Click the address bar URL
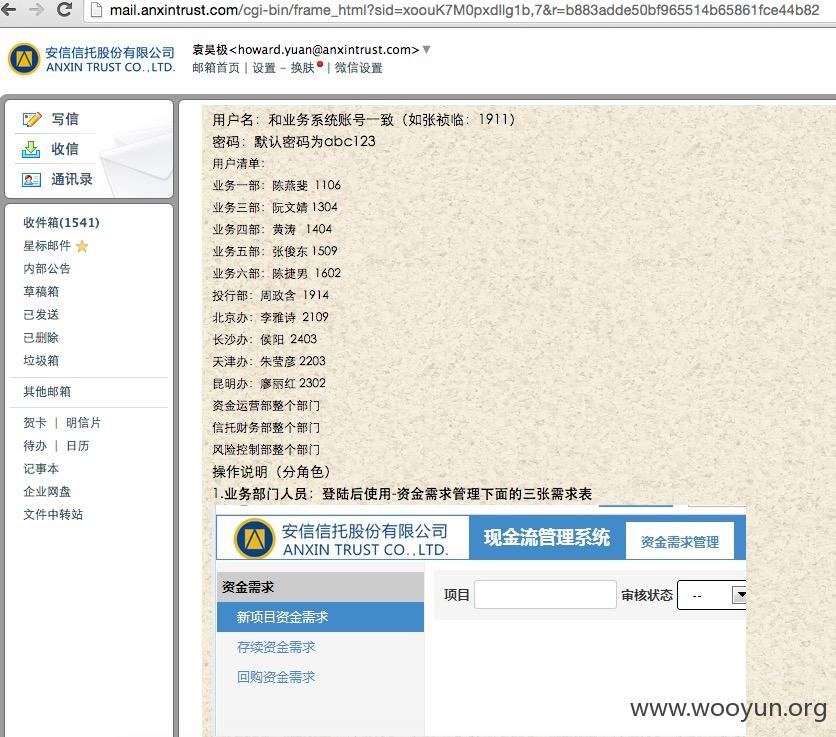The image size is (836, 737). tap(464, 10)
